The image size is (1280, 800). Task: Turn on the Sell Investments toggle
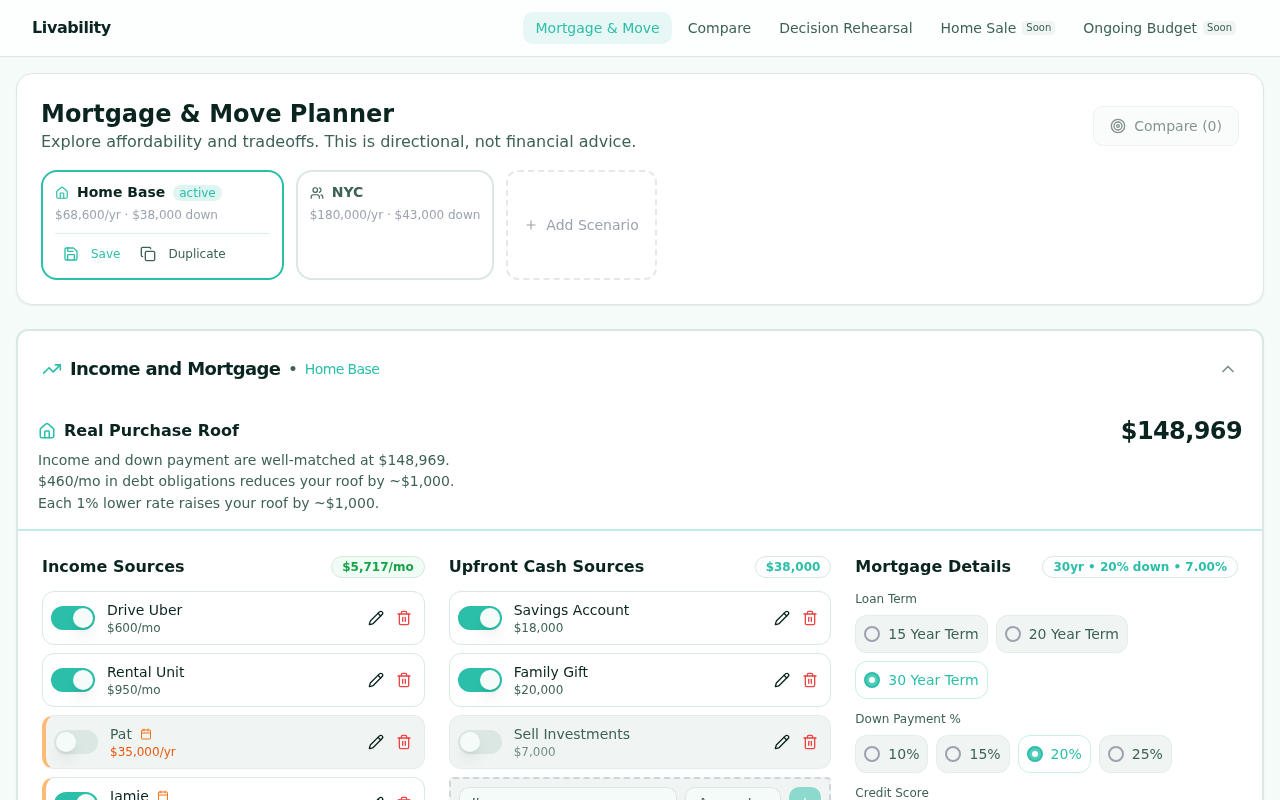(x=480, y=742)
